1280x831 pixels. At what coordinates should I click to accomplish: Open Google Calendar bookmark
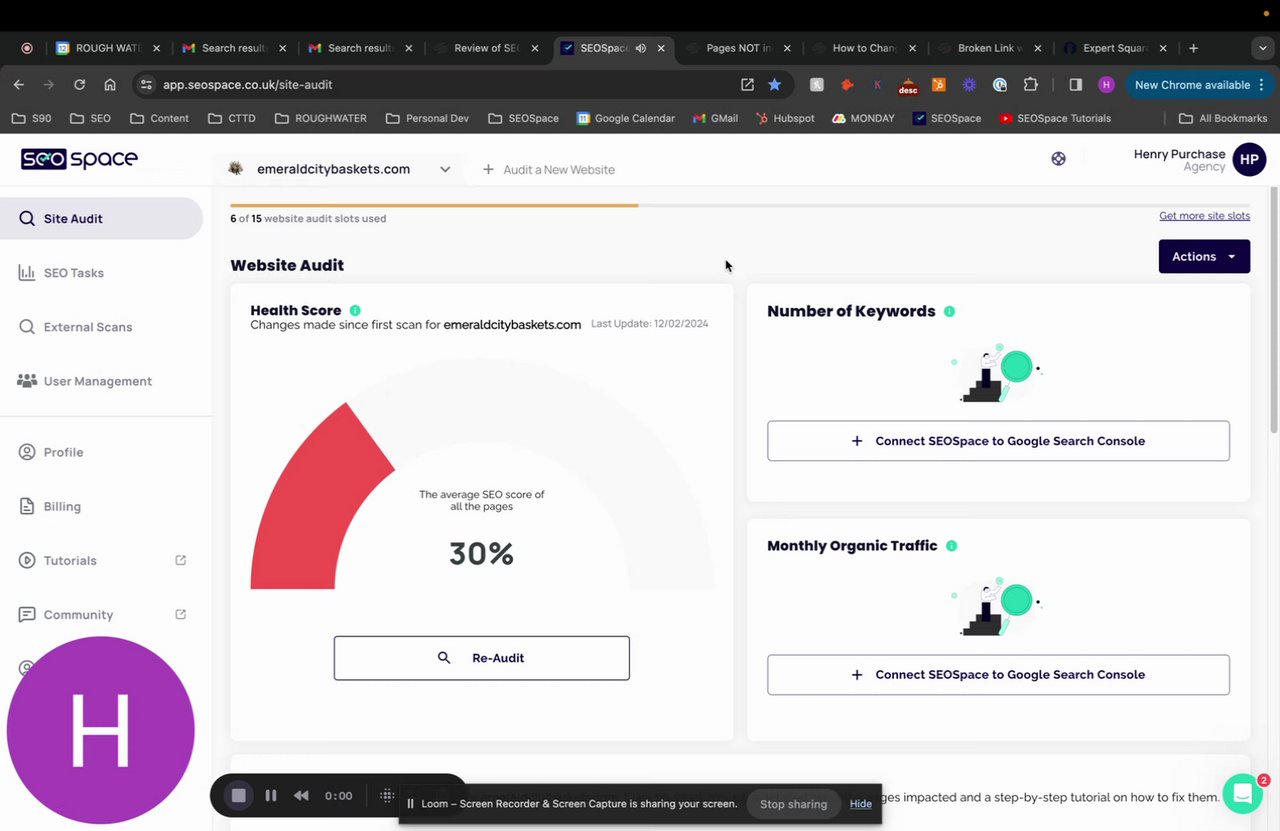pos(626,118)
